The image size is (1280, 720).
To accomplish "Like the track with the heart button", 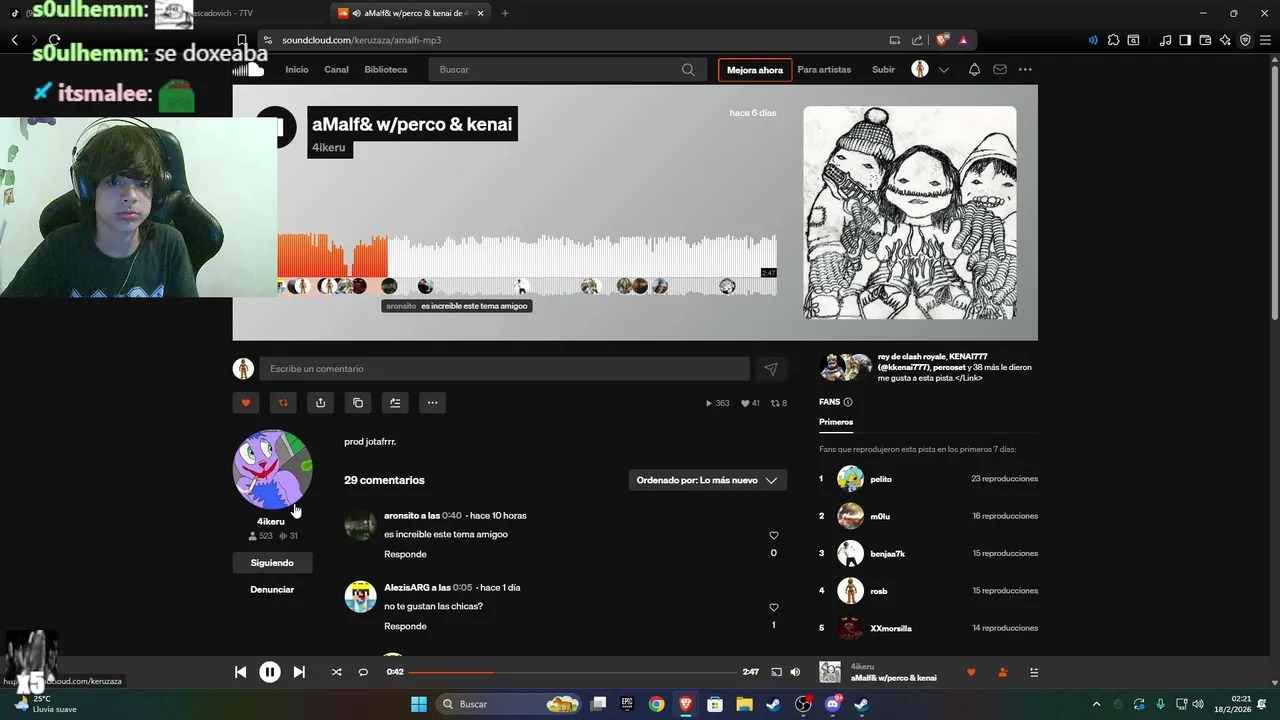I will pos(245,403).
